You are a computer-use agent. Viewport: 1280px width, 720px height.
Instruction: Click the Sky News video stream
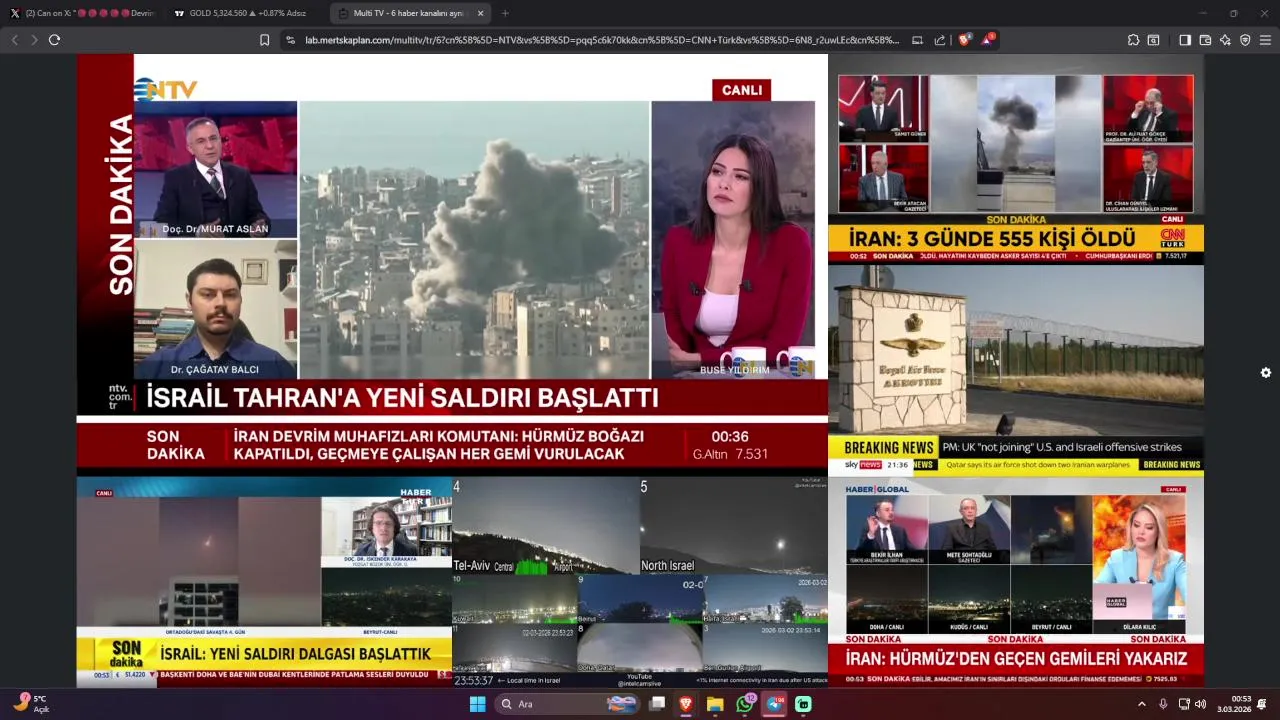(x=1016, y=369)
